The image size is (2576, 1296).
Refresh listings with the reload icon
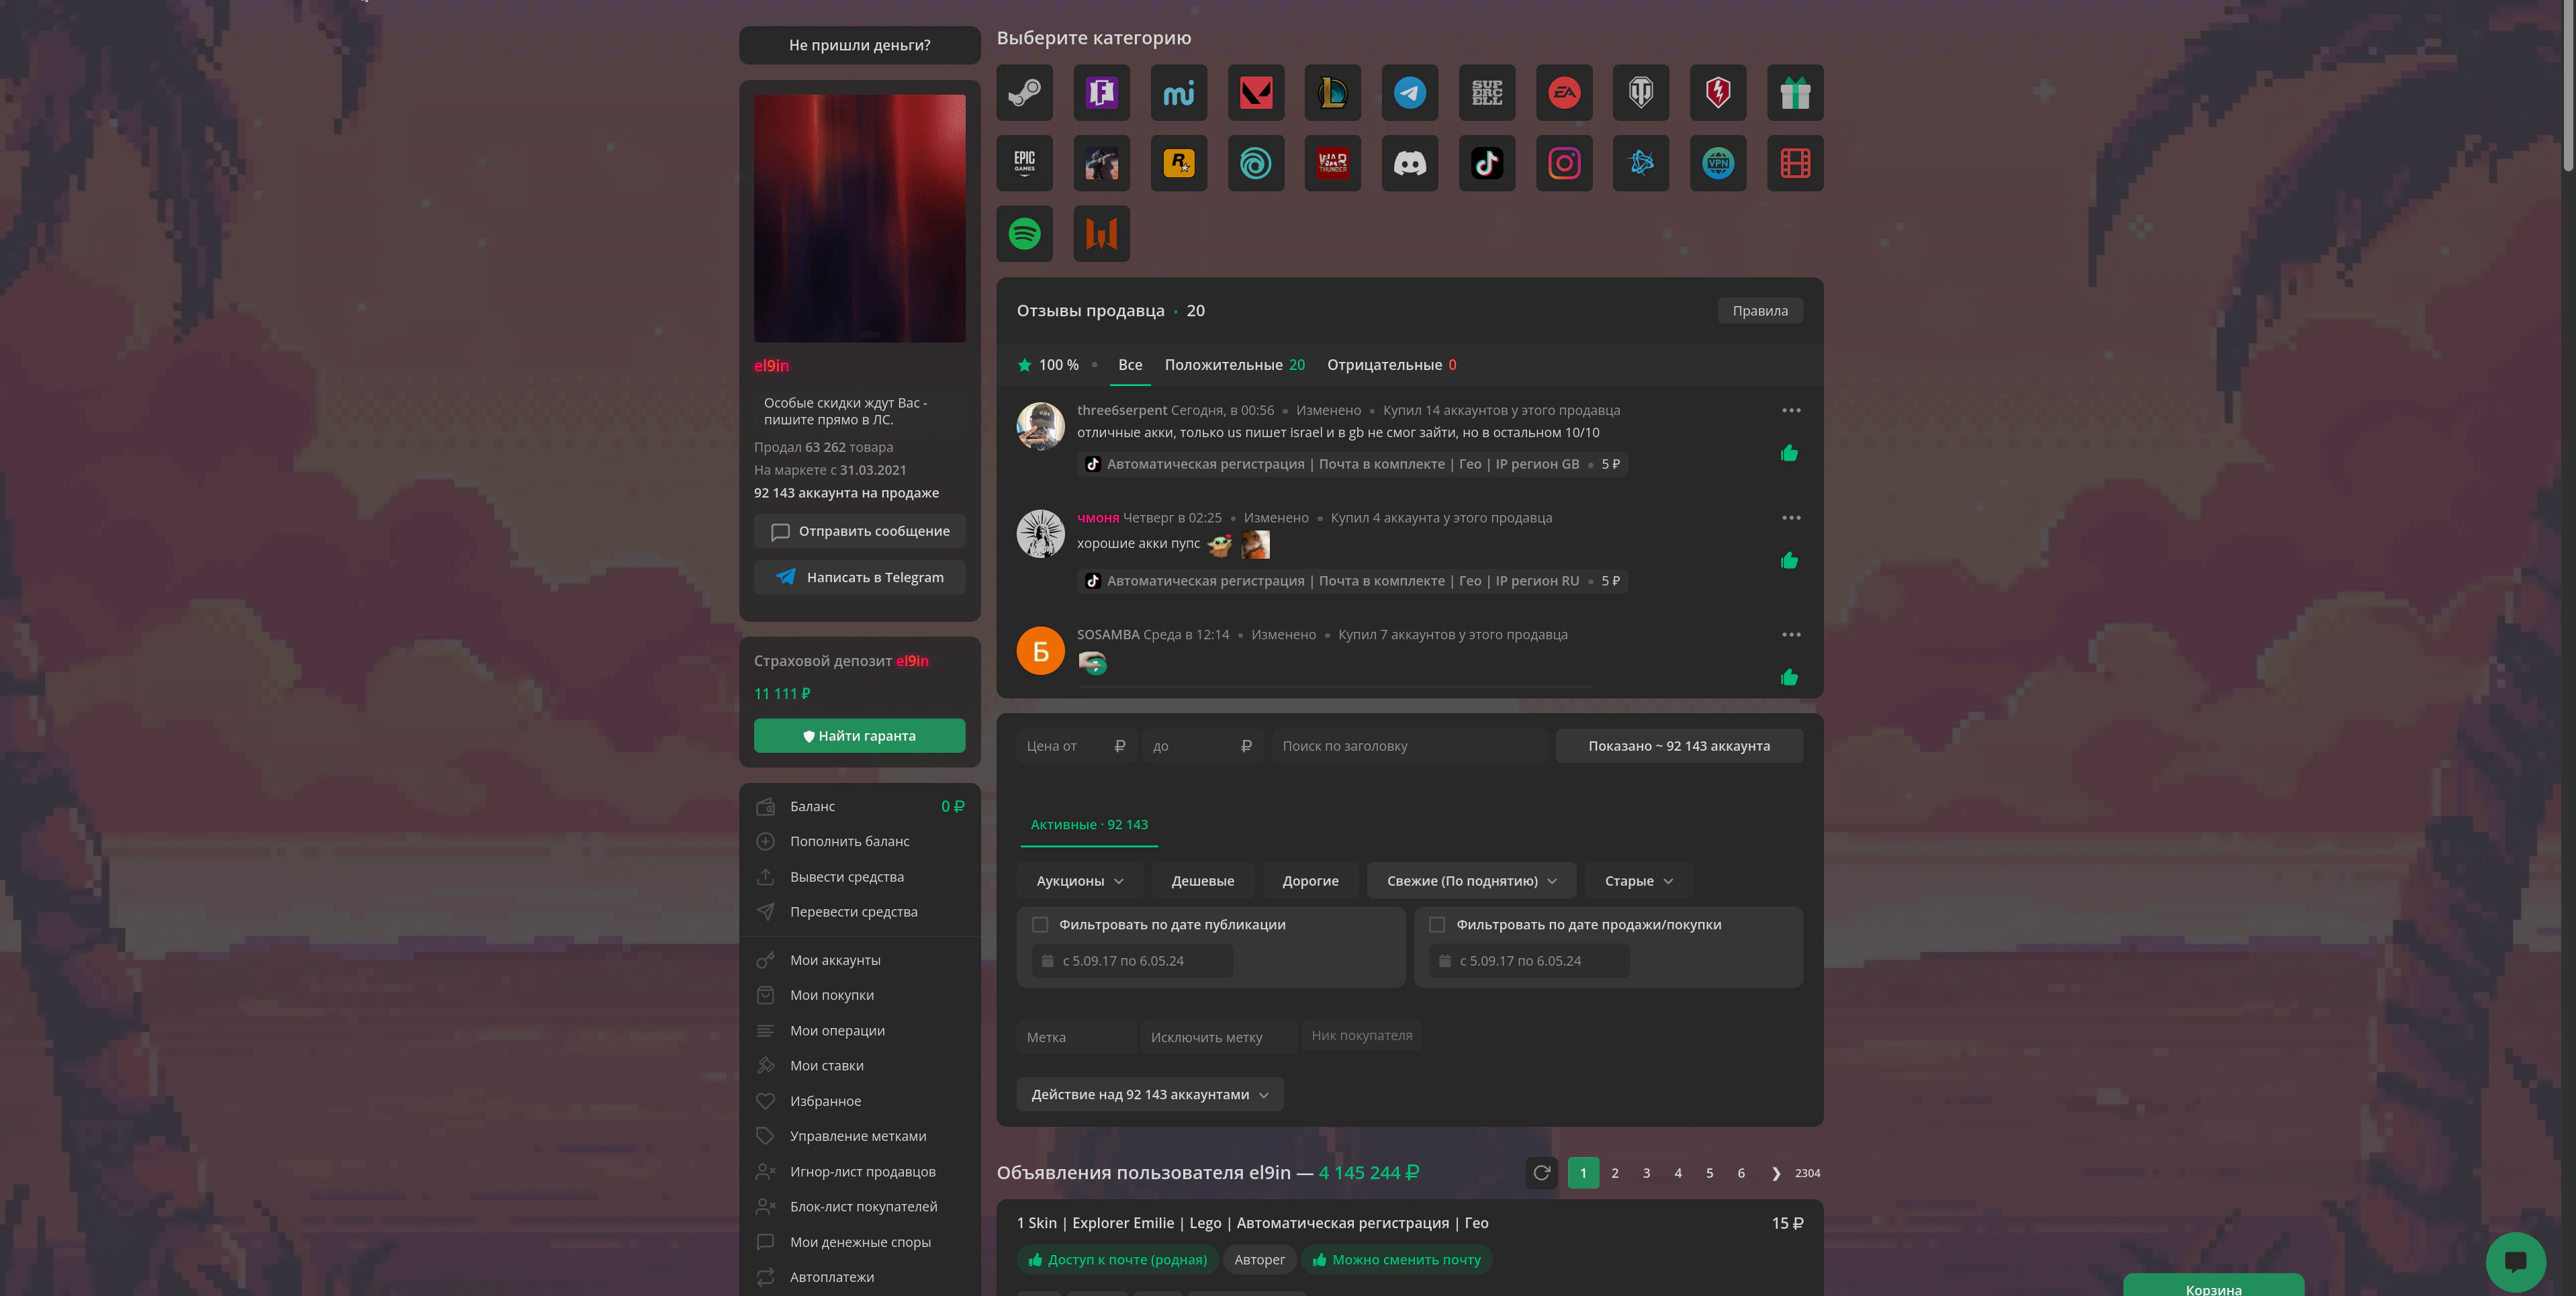[1541, 1172]
